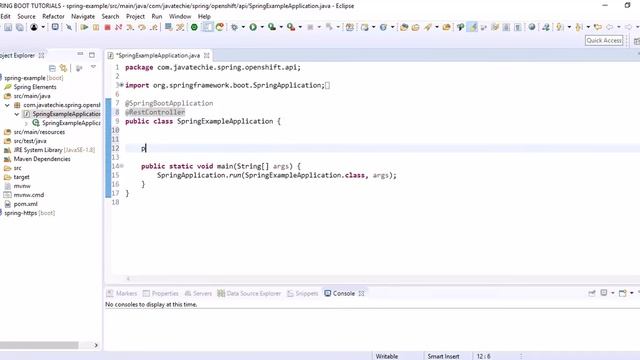Image resolution: width=640 pixels, height=360 pixels.
Task: Click the Disconnect debug icon
Action: click(x=119, y=27)
